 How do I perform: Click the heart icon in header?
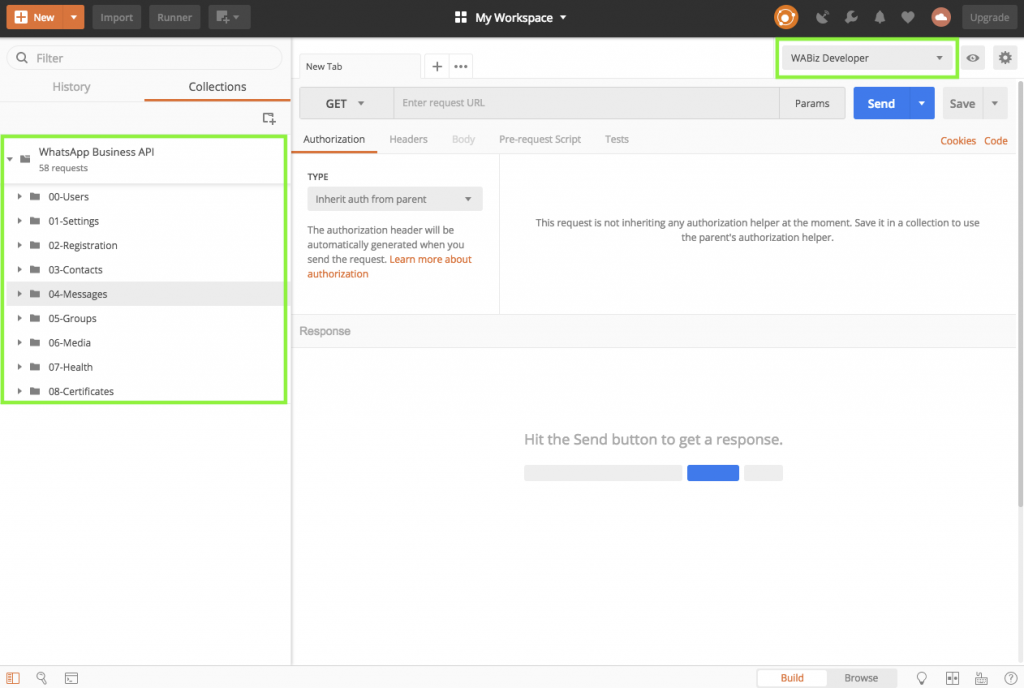pos(908,18)
